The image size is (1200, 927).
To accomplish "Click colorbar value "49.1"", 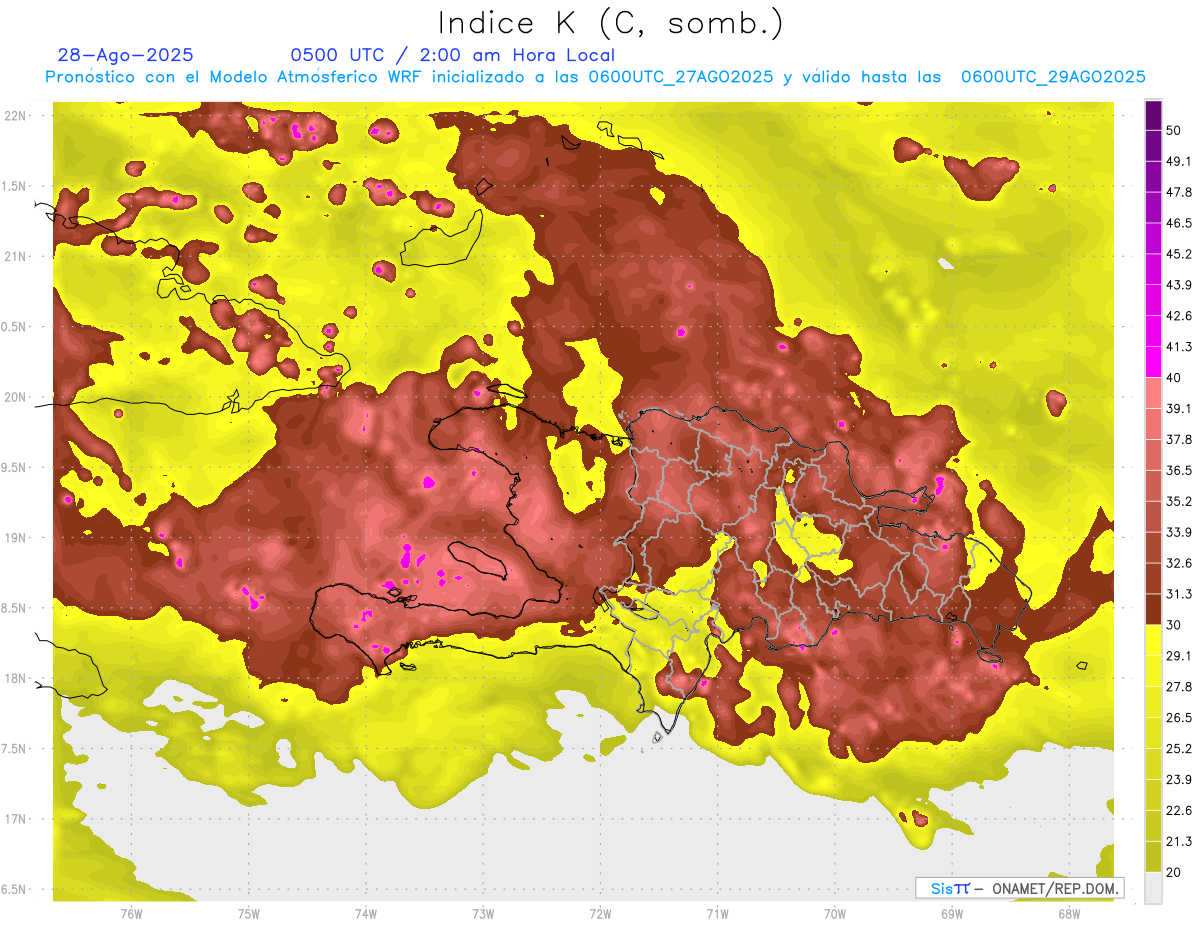I will click(x=1179, y=161).
